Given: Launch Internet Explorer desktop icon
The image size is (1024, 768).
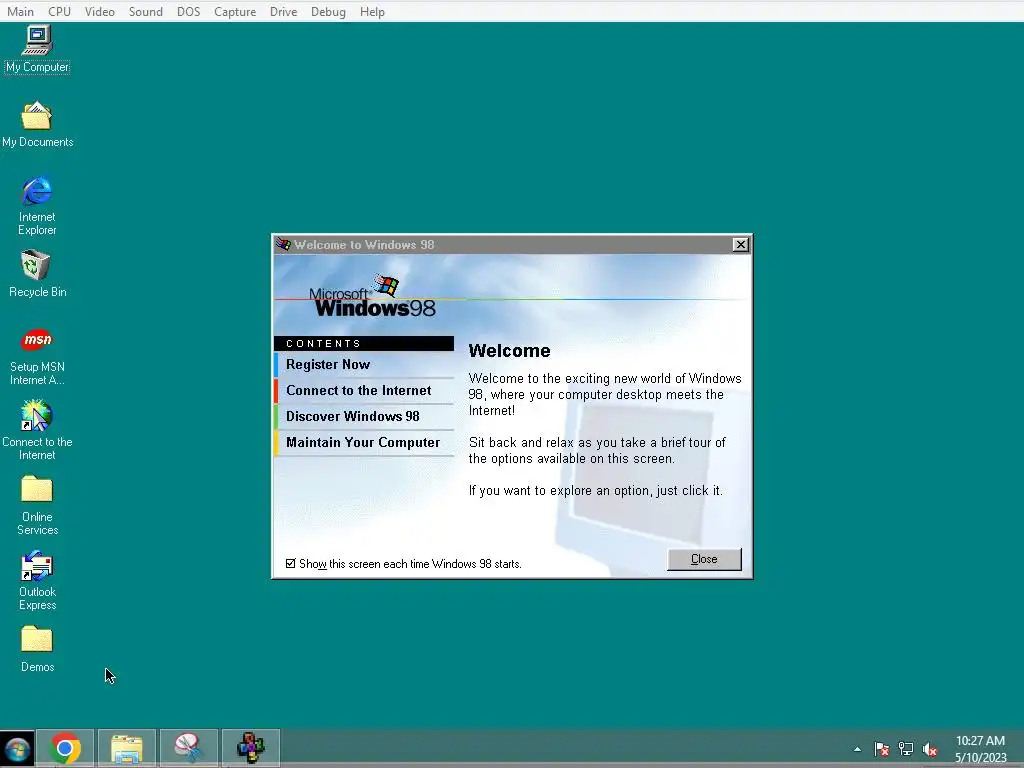Looking at the screenshot, I should pos(37,205).
